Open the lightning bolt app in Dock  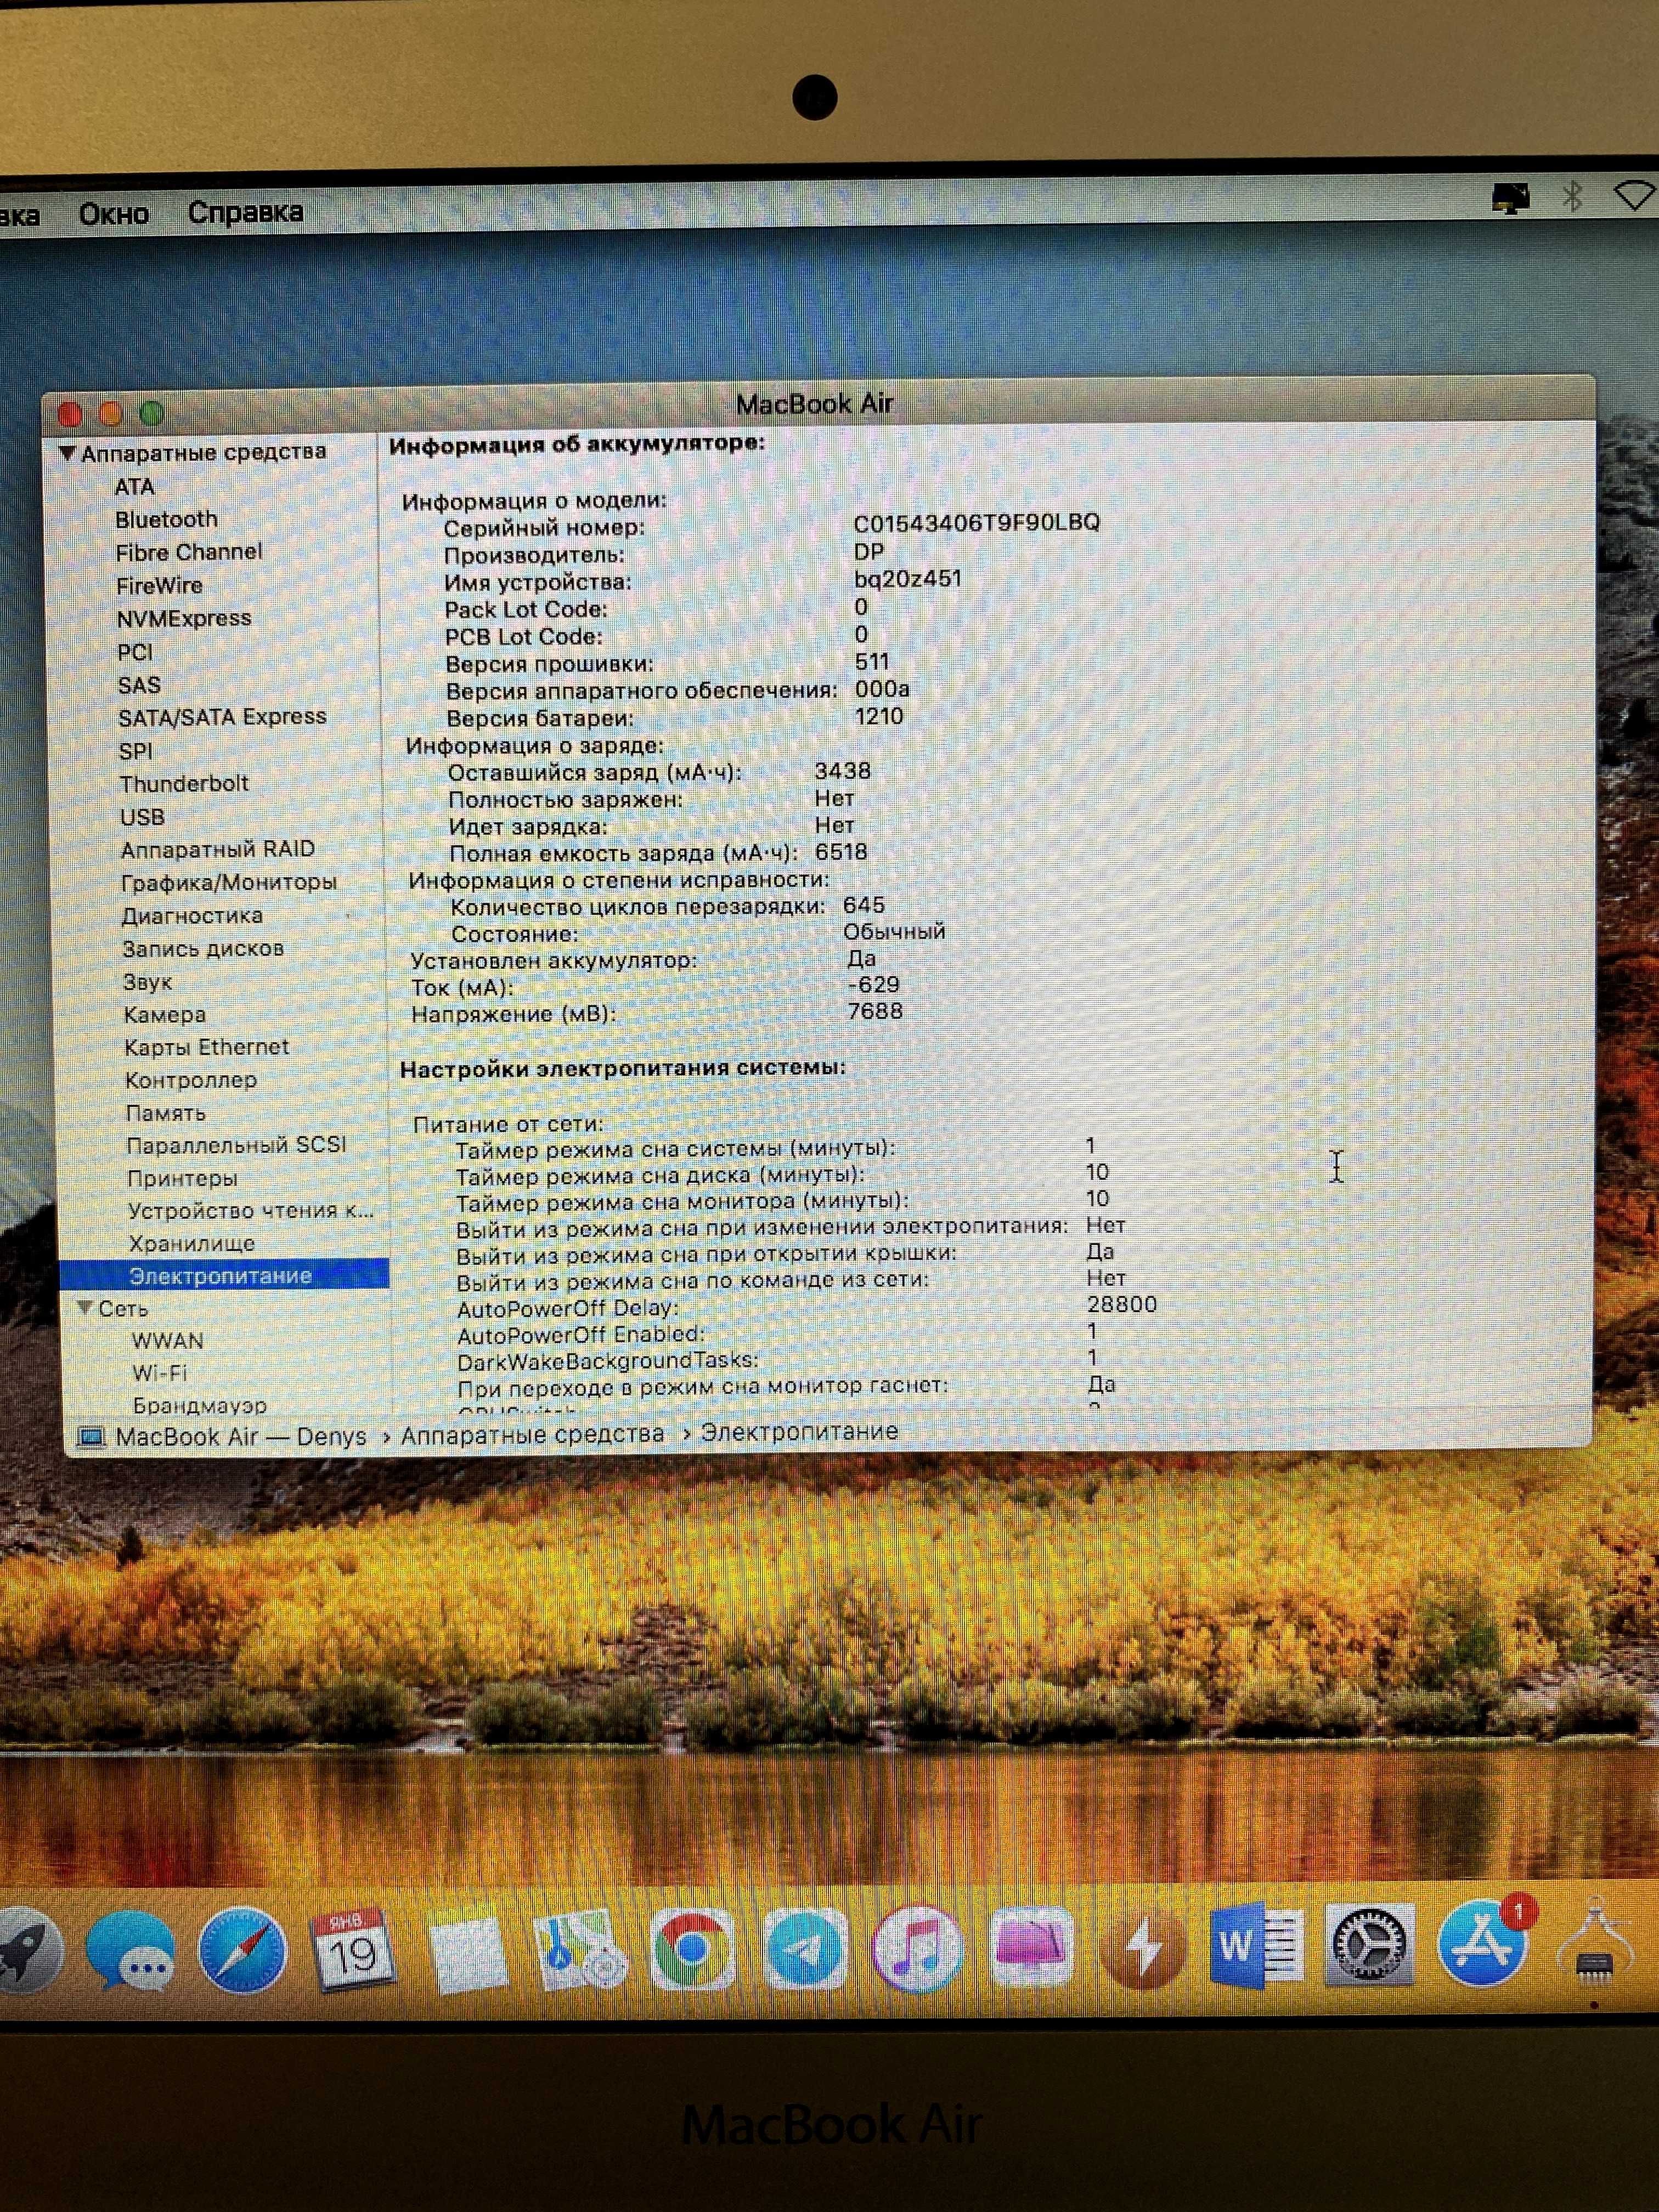point(1143,1948)
